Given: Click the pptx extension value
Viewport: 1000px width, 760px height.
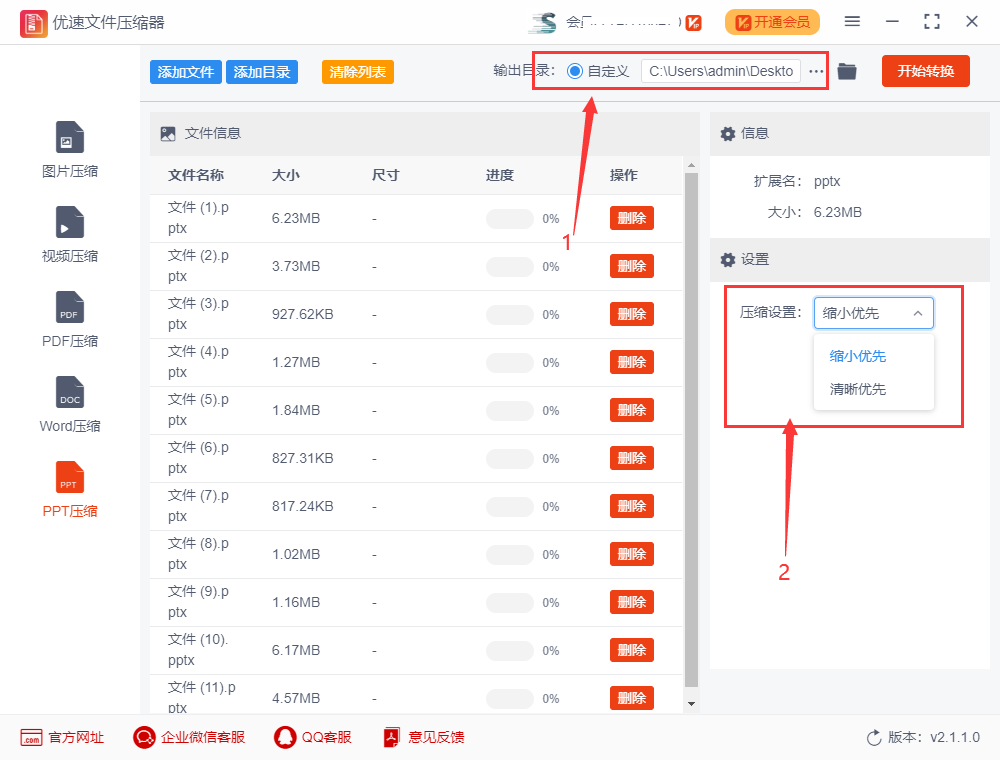Looking at the screenshot, I should pos(827,182).
